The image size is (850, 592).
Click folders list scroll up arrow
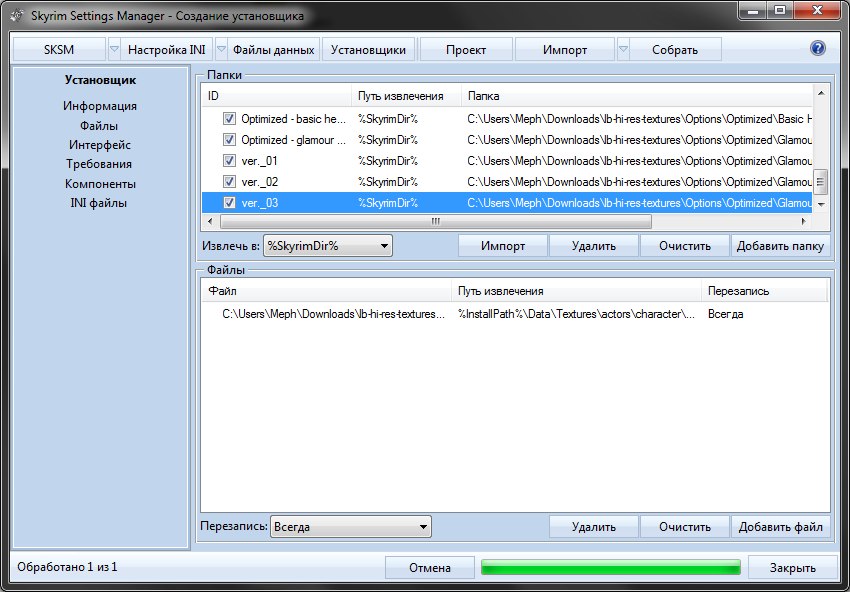tap(821, 93)
